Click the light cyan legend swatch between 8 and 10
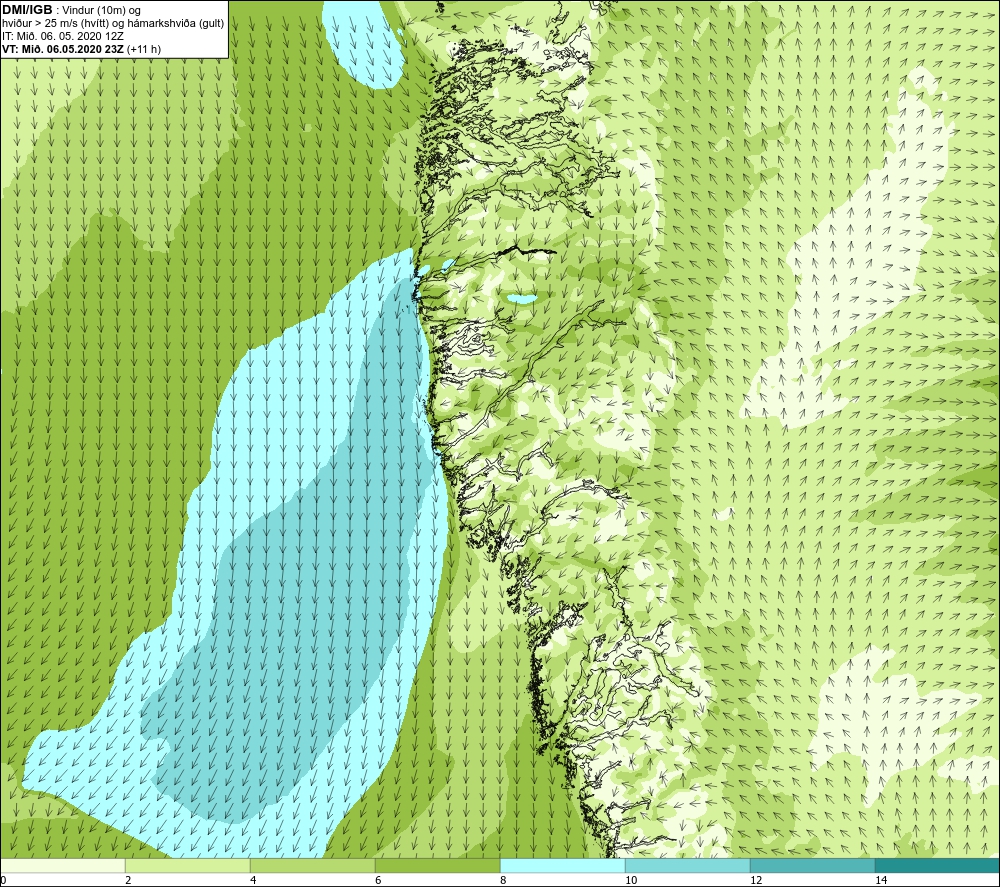Viewport: 1000px width, 887px height. pyautogui.click(x=562, y=865)
